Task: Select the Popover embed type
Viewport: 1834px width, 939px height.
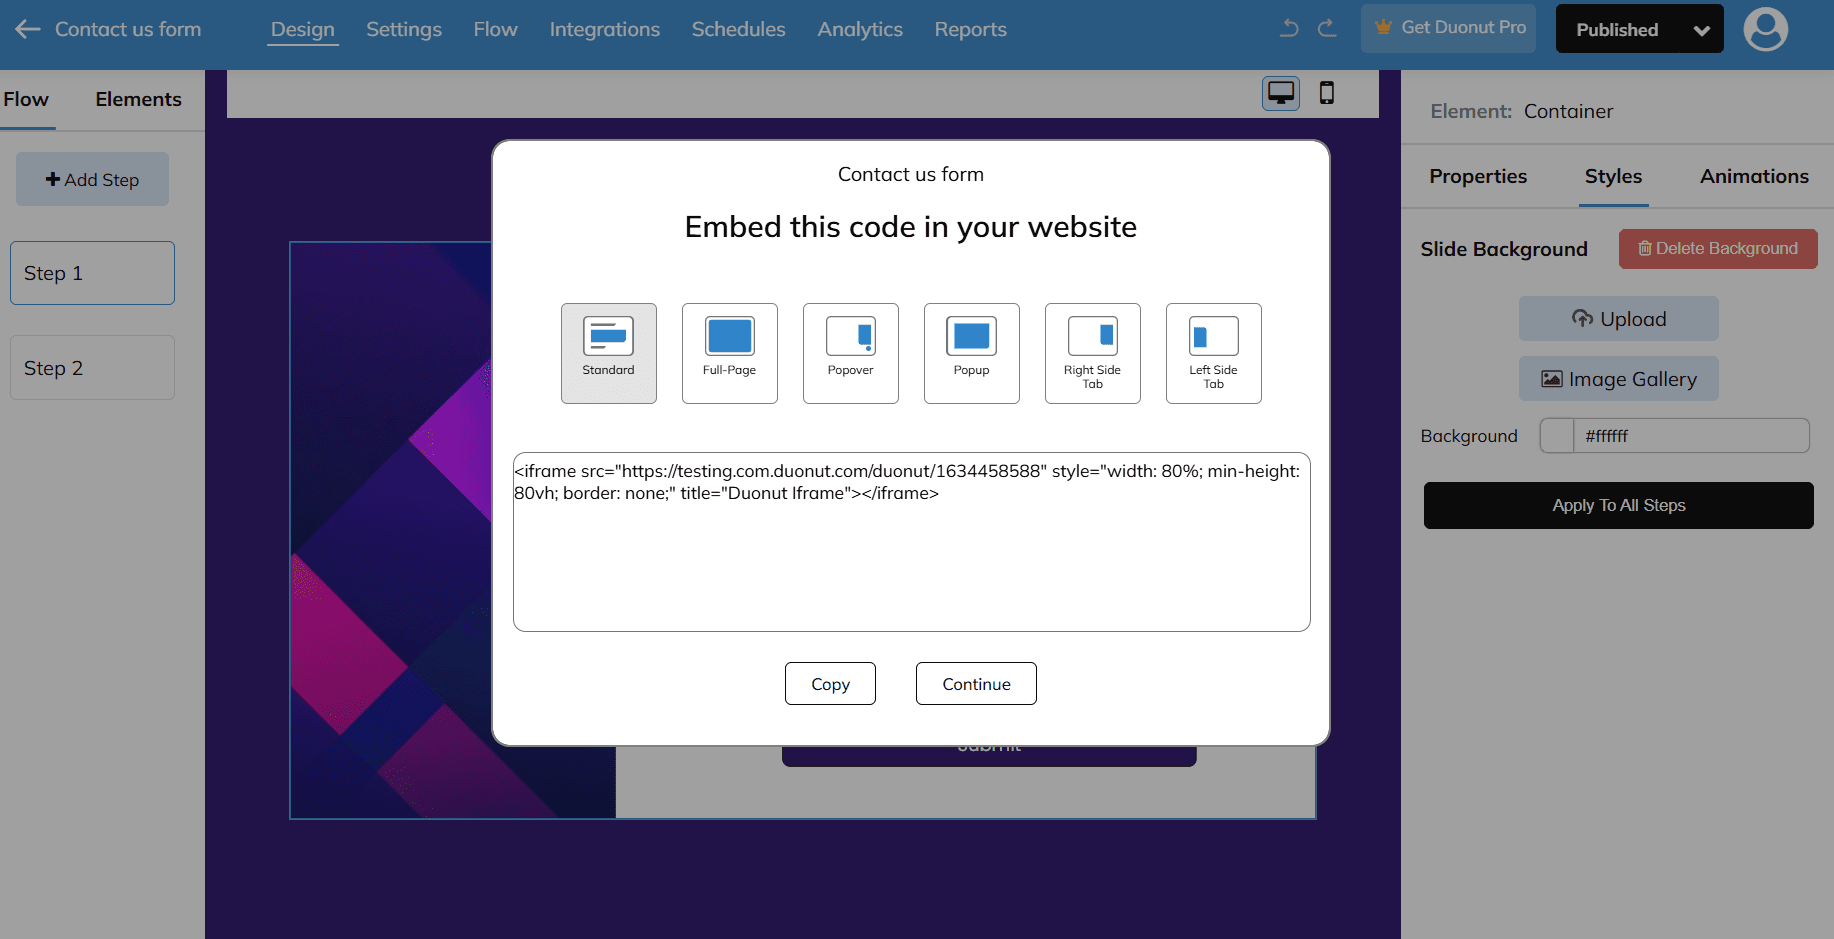Action: point(850,353)
